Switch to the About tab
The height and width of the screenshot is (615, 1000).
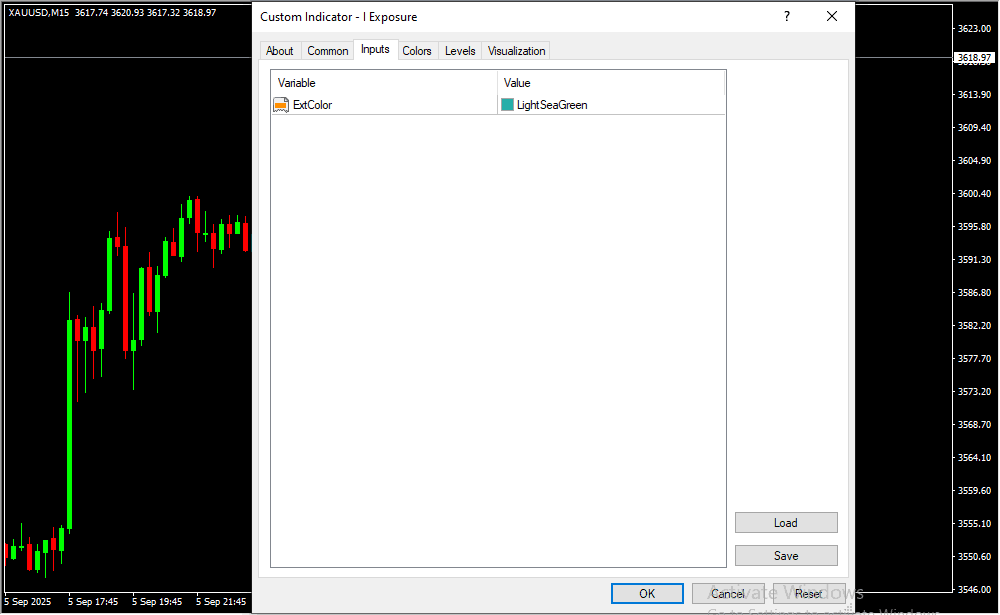(x=280, y=51)
